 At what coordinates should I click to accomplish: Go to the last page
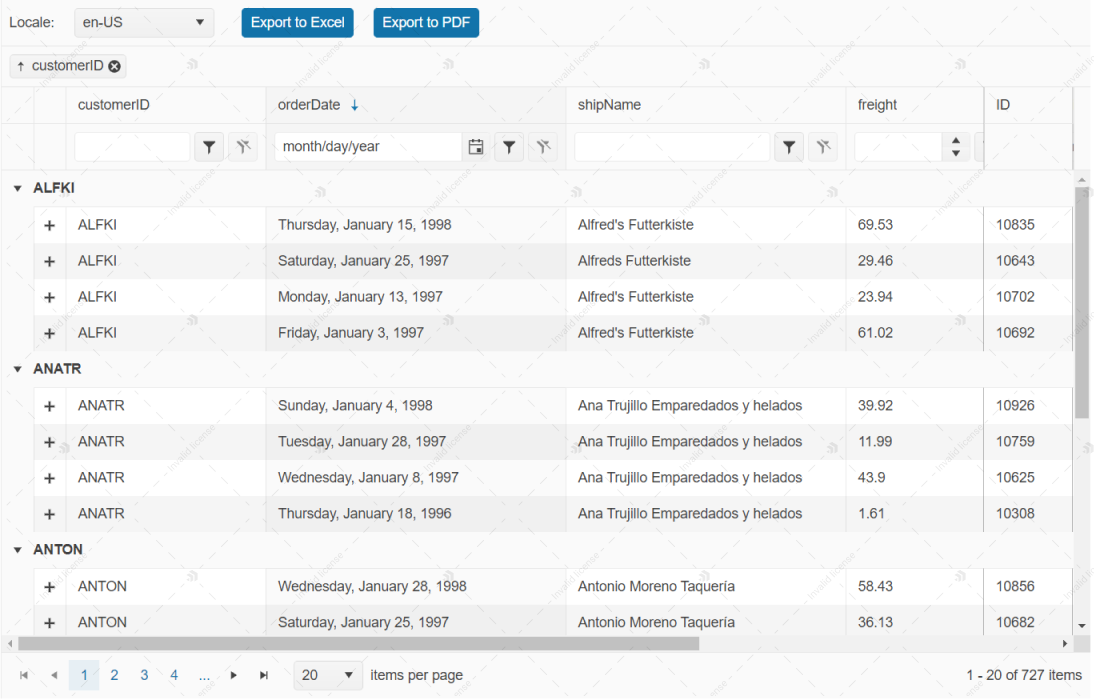point(264,675)
